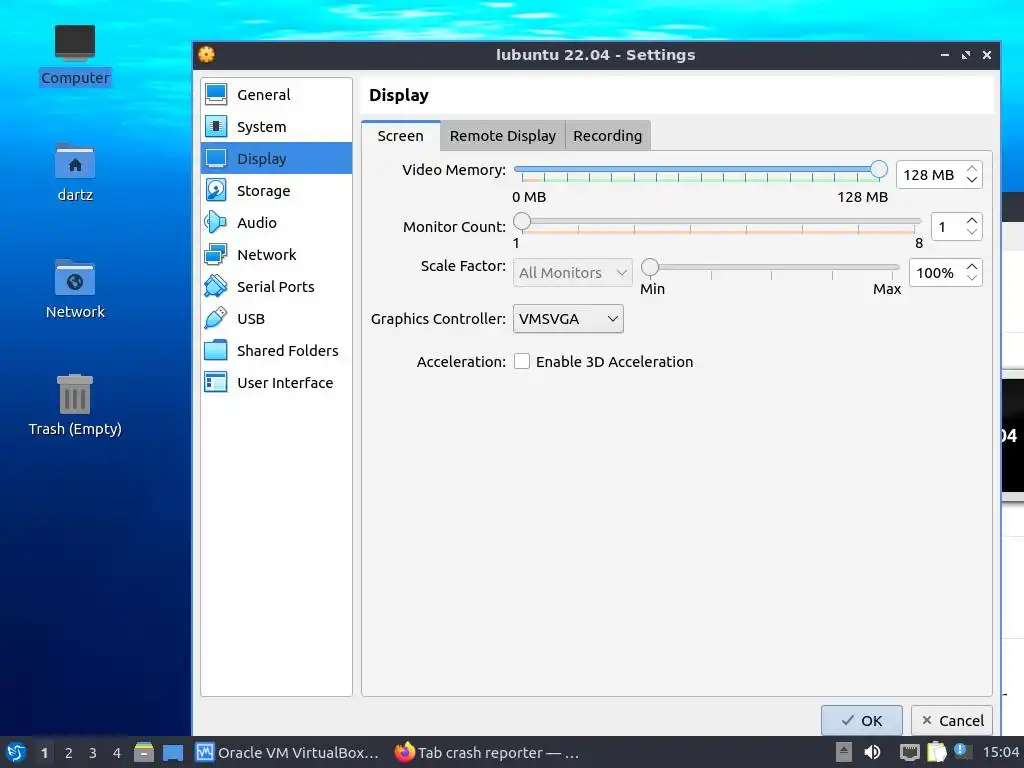This screenshot has height=768, width=1024.
Task: Click the Cancel button
Action: (952, 720)
